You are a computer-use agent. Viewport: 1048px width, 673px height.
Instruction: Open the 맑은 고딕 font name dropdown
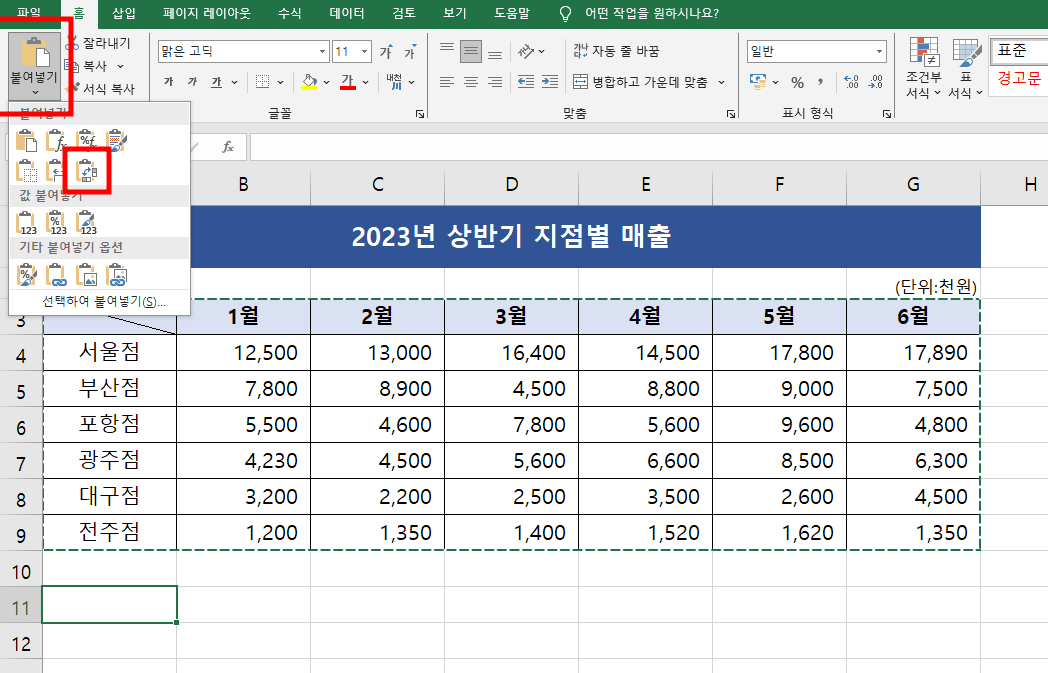coord(322,51)
